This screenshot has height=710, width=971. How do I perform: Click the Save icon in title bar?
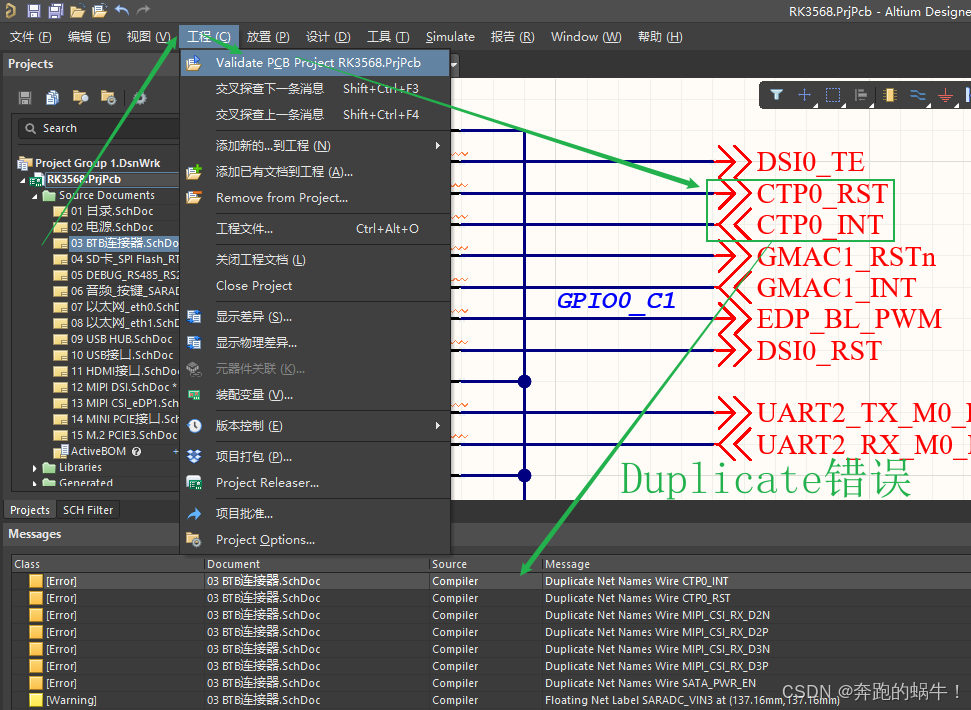(34, 11)
